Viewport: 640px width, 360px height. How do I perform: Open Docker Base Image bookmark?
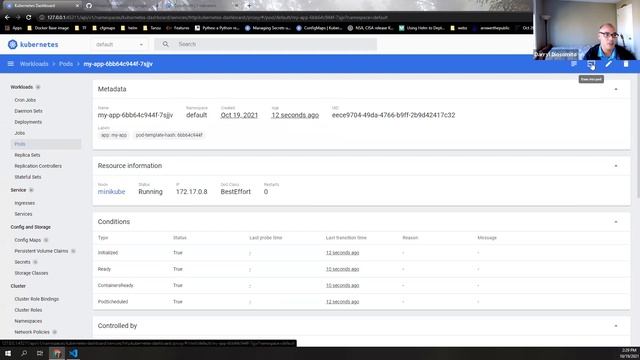pyautogui.click(x=48, y=28)
